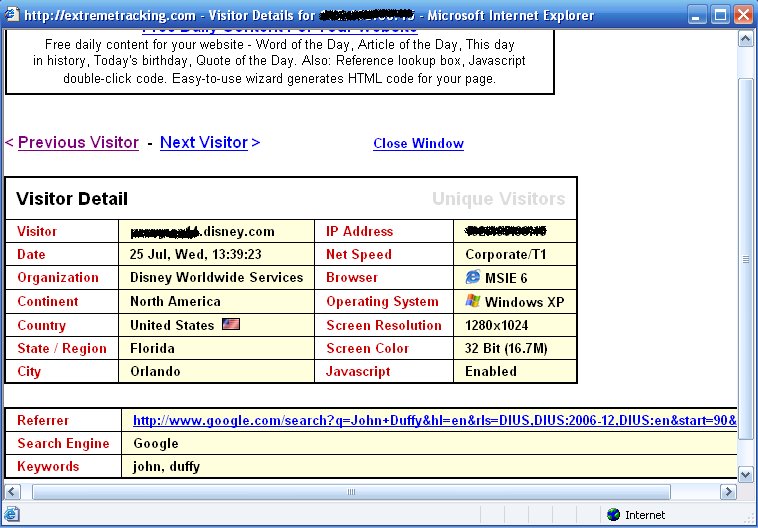Click the Orlando city value
758x528 pixels.
point(155,371)
